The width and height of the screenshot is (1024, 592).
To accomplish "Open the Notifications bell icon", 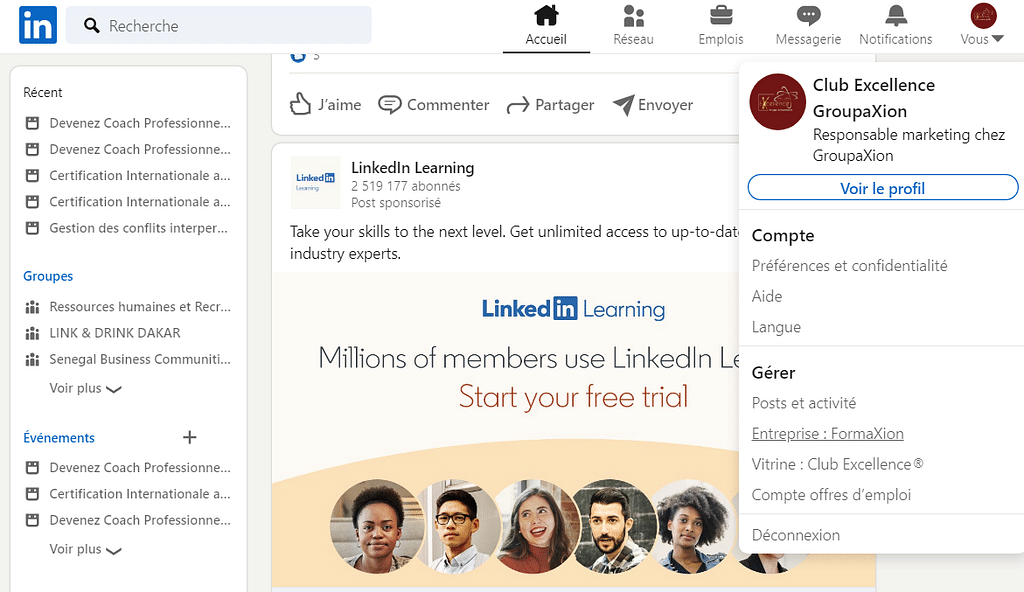I will pyautogui.click(x=895, y=16).
